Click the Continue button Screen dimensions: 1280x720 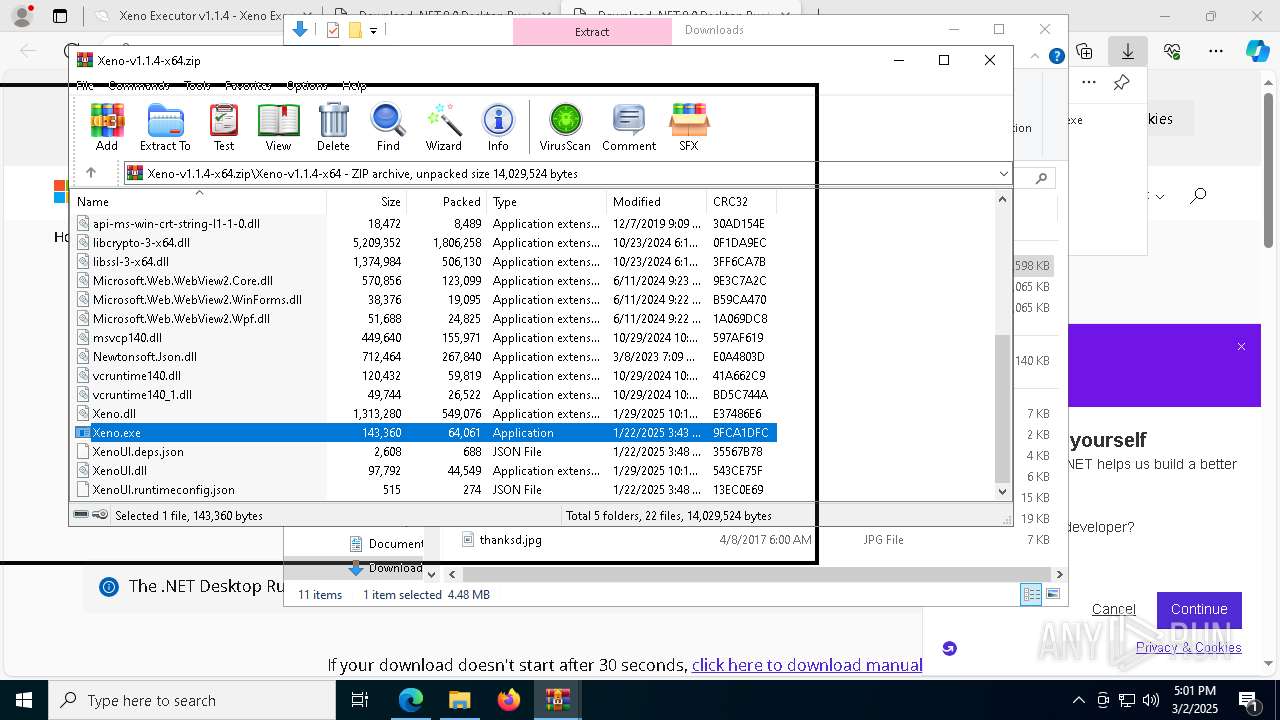point(1199,609)
